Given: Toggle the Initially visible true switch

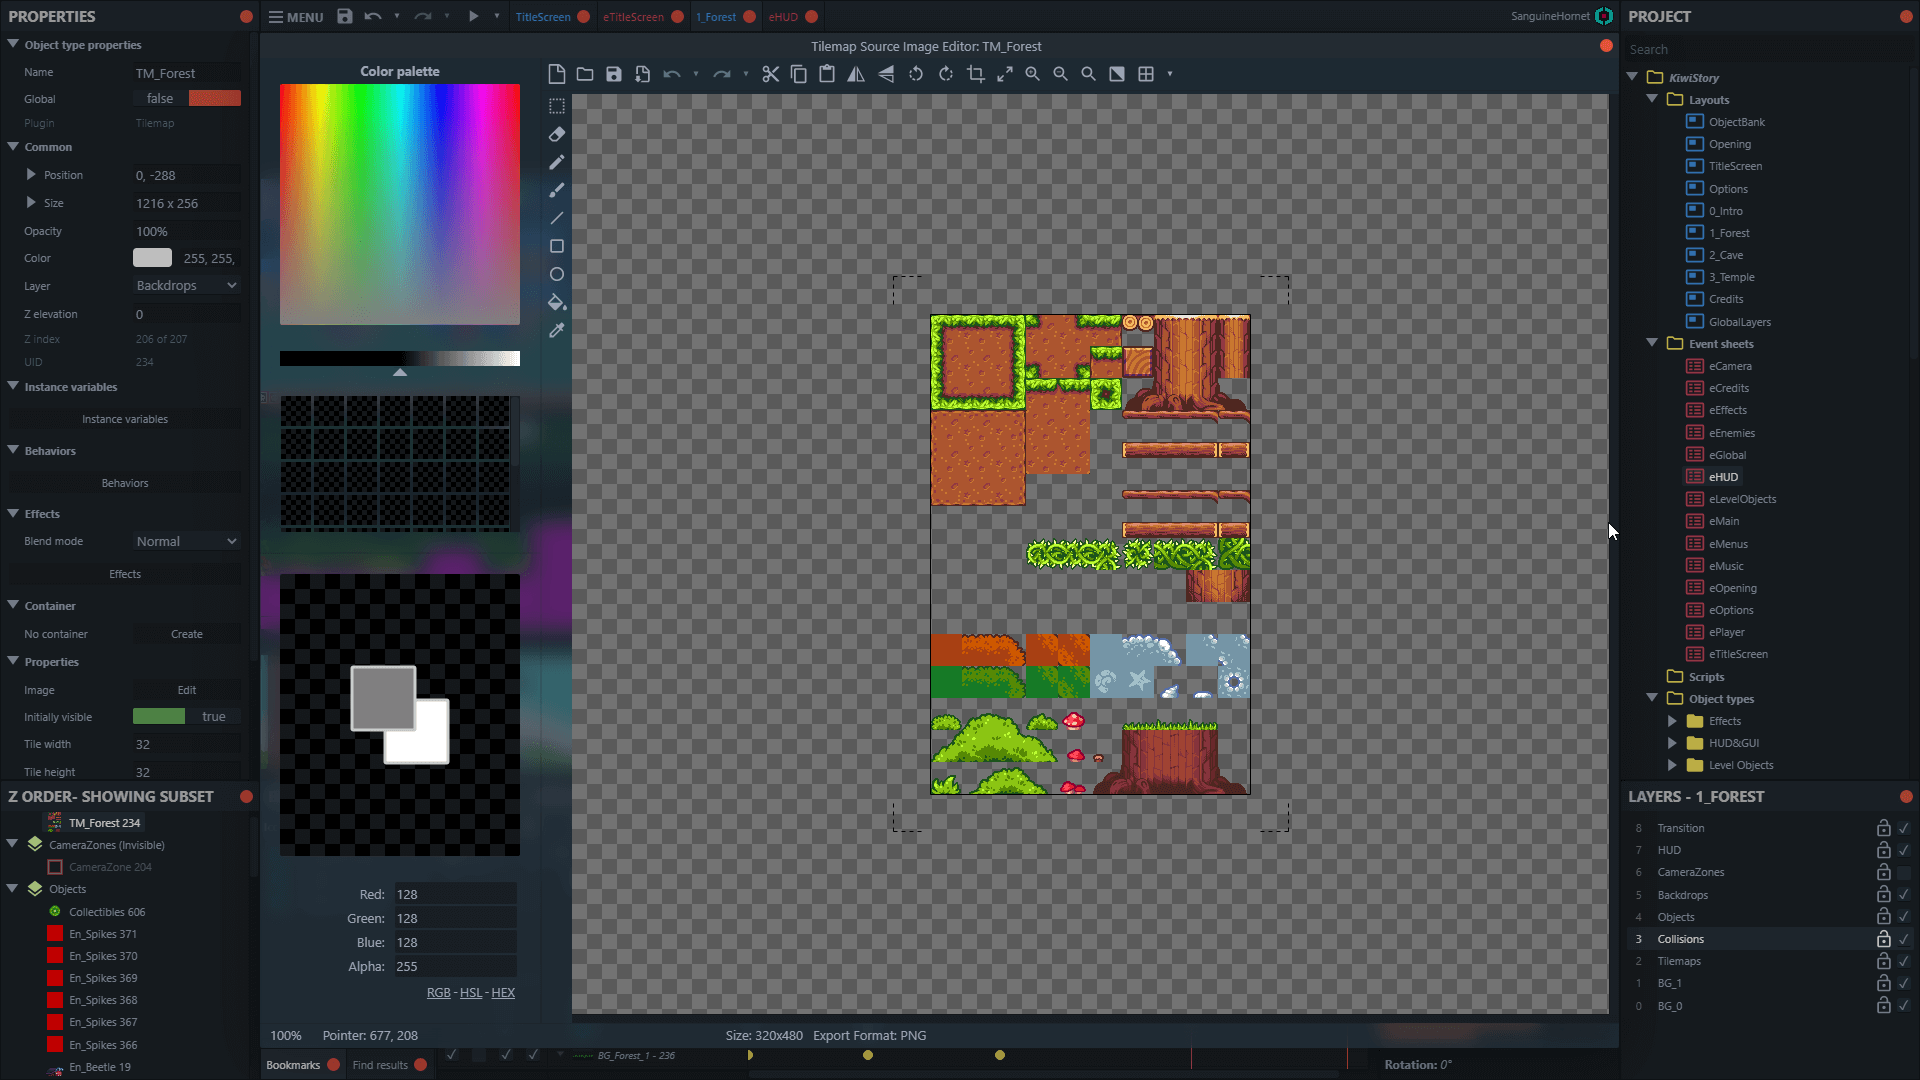Looking at the screenshot, I should click(x=158, y=716).
